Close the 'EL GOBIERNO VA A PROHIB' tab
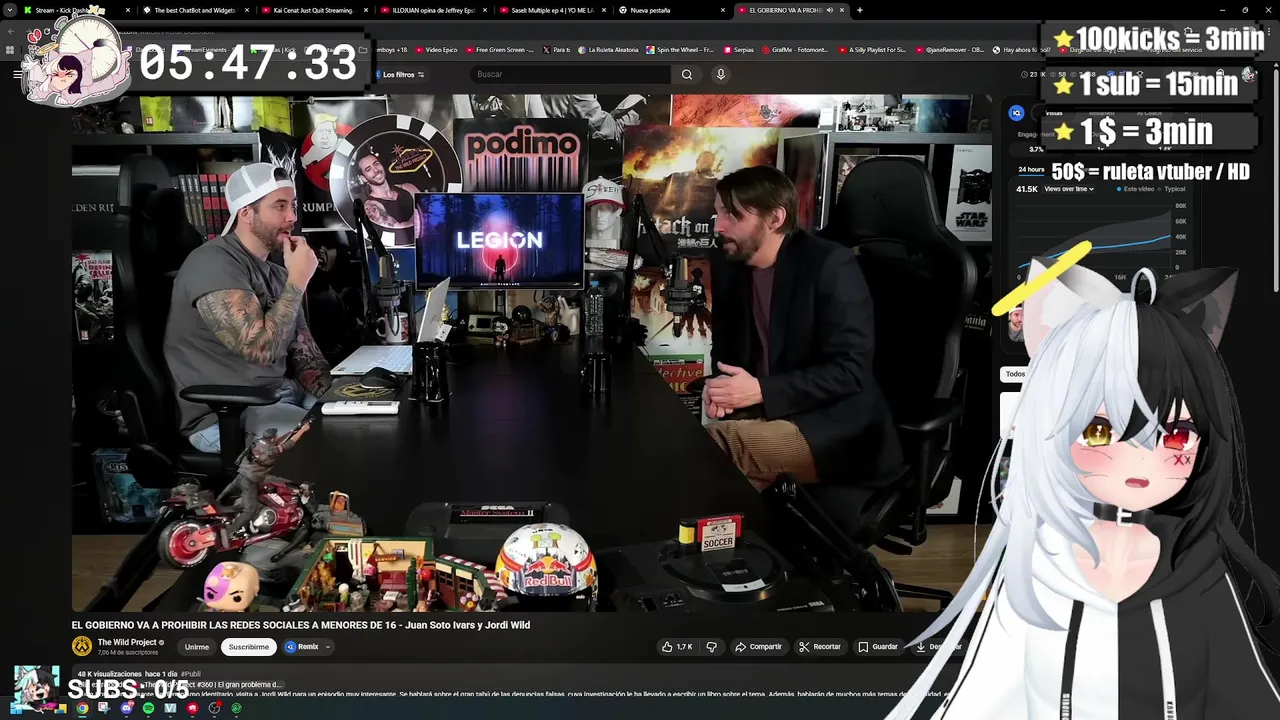Viewport: 1280px width, 720px height. tap(841, 10)
